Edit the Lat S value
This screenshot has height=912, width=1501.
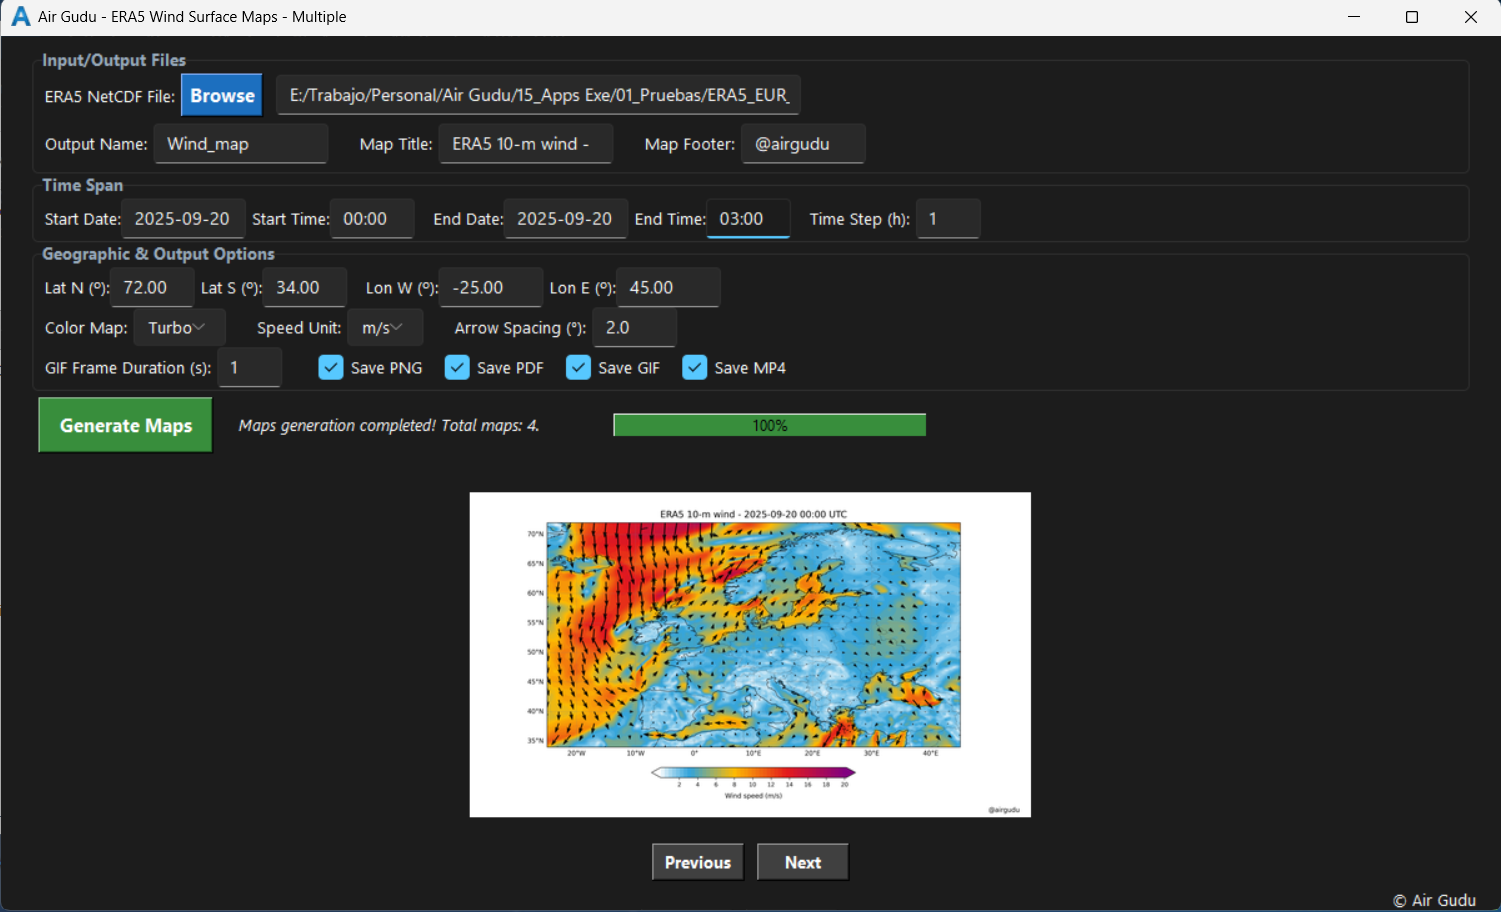[x=305, y=288]
